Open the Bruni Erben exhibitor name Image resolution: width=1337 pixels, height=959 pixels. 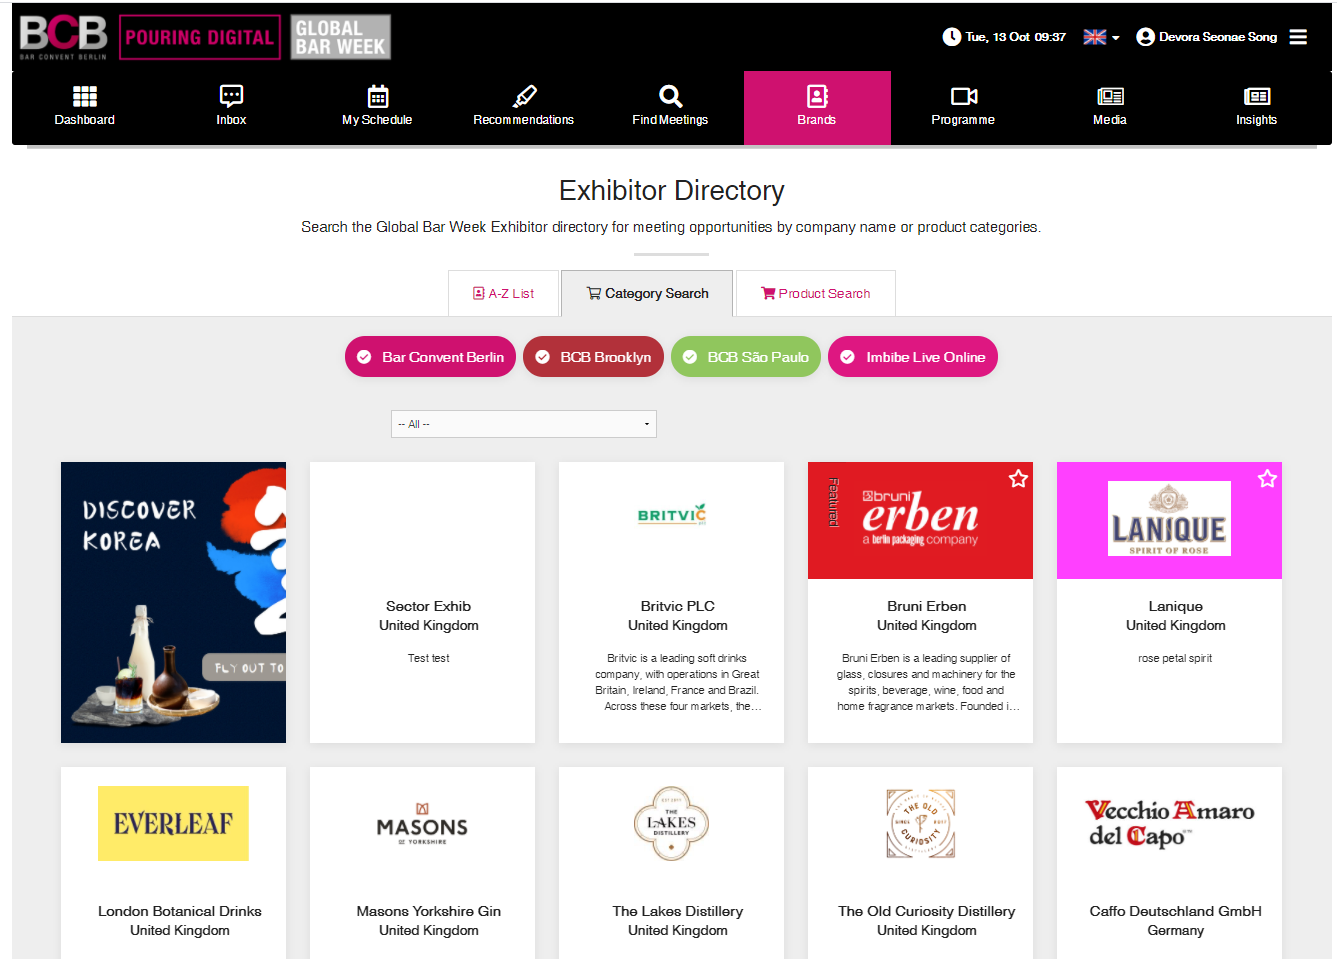pyautogui.click(x=927, y=606)
